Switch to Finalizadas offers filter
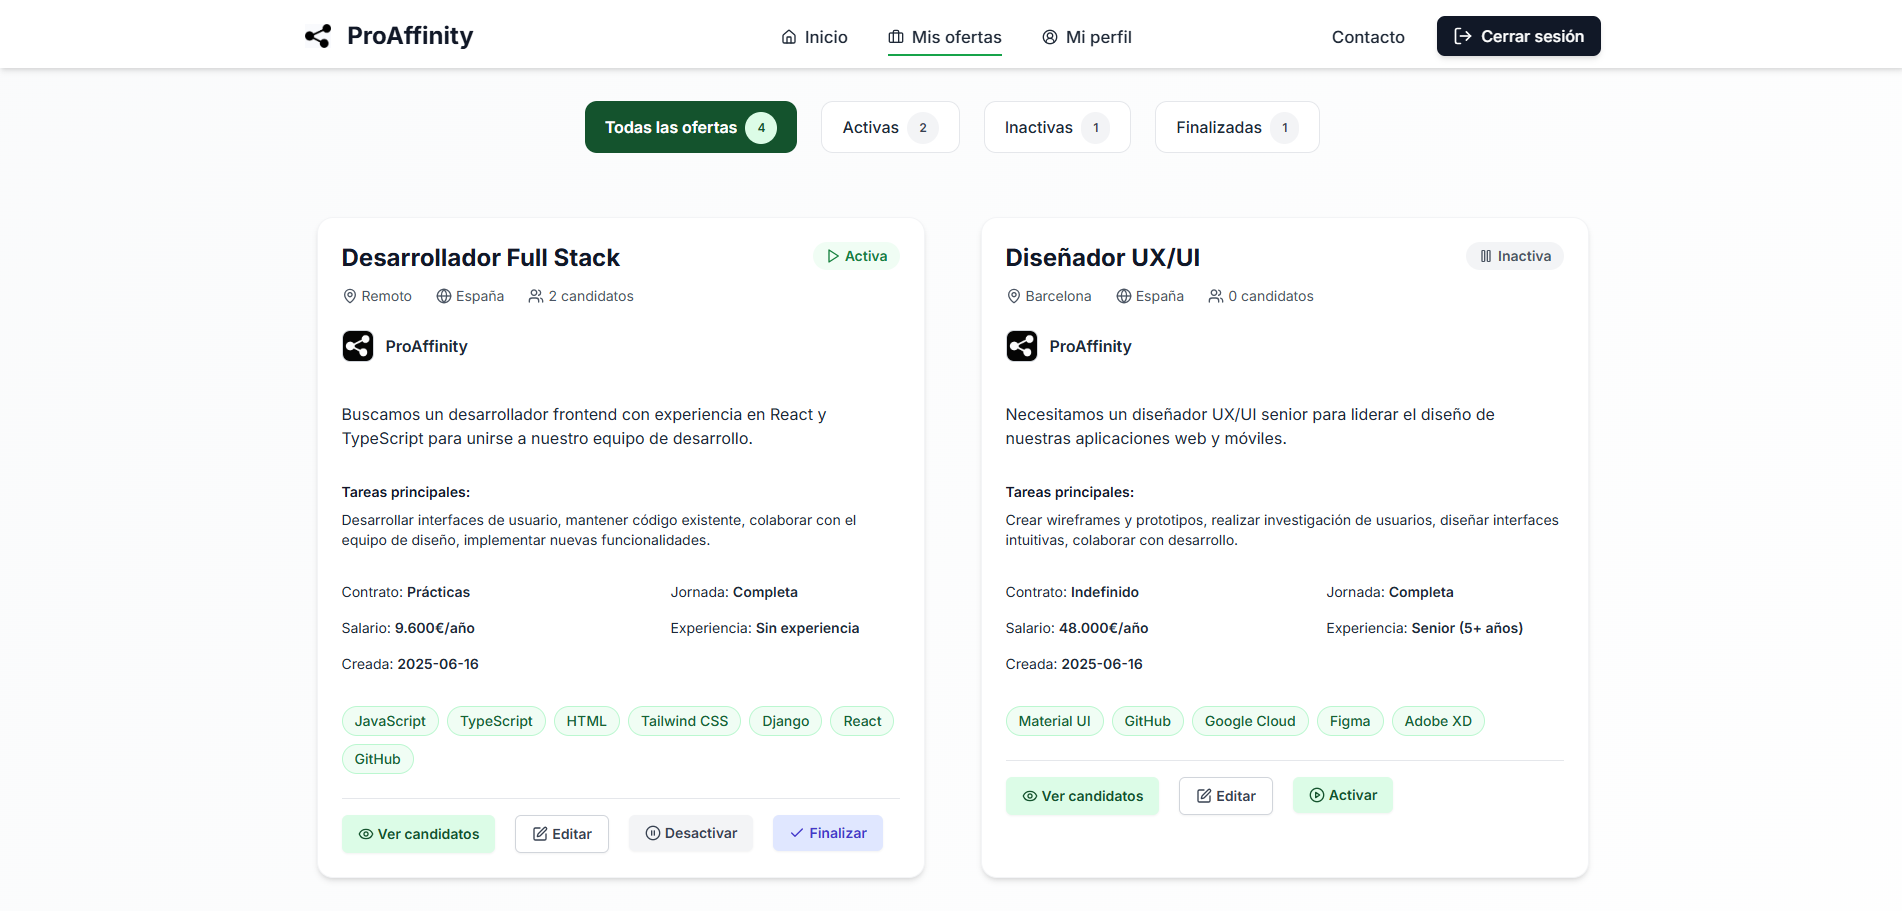Screen dimensions: 1902x911 pyautogui.click(x=1236, y=127)
